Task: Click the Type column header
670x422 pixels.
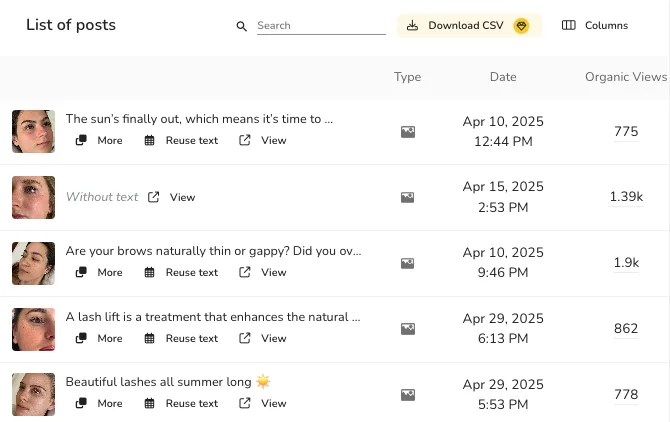Action: coord(407,77)
